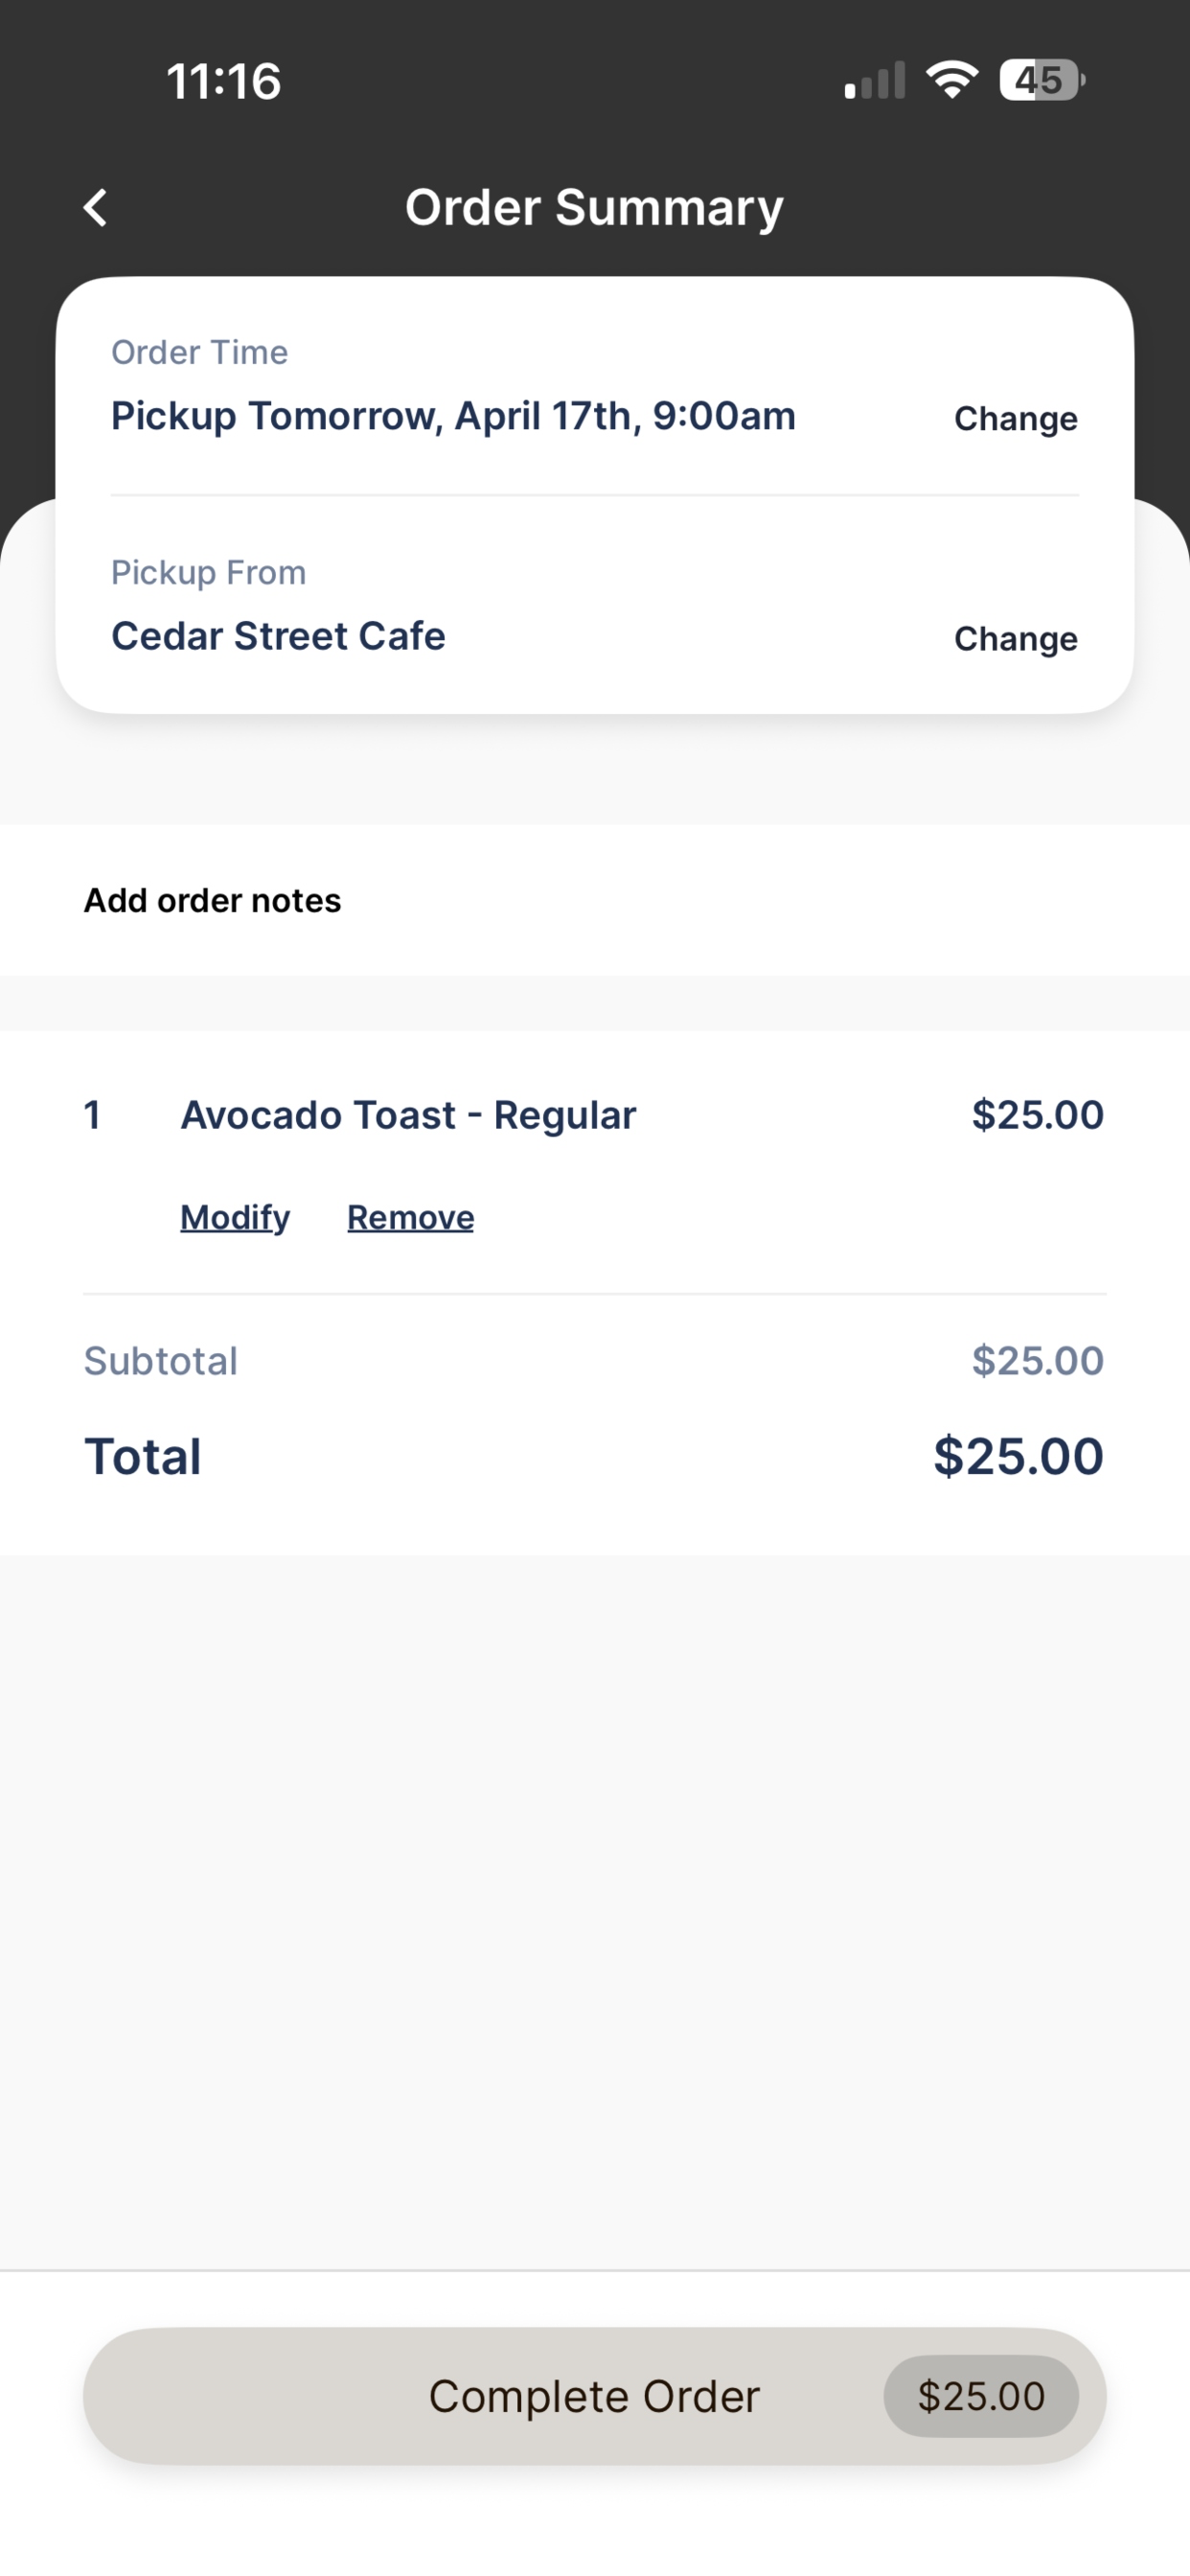The image size is (1190, 2576).
Task: Tap the Wi-Fi status icon
Action: tap(952, 79)
